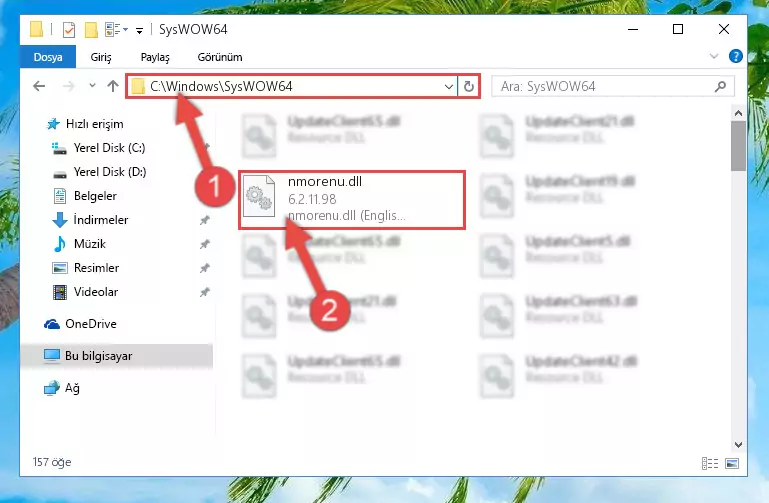Click the OneDrive cloud icon
Image resolution: width=769 pixels, height=503 pixels.
click(x=51, y=324)
